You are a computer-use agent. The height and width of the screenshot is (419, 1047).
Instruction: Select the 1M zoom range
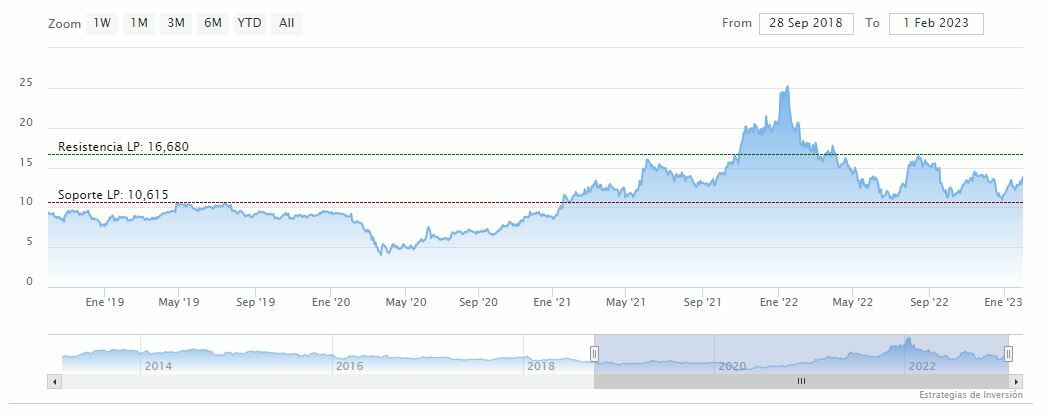(139, 23)
